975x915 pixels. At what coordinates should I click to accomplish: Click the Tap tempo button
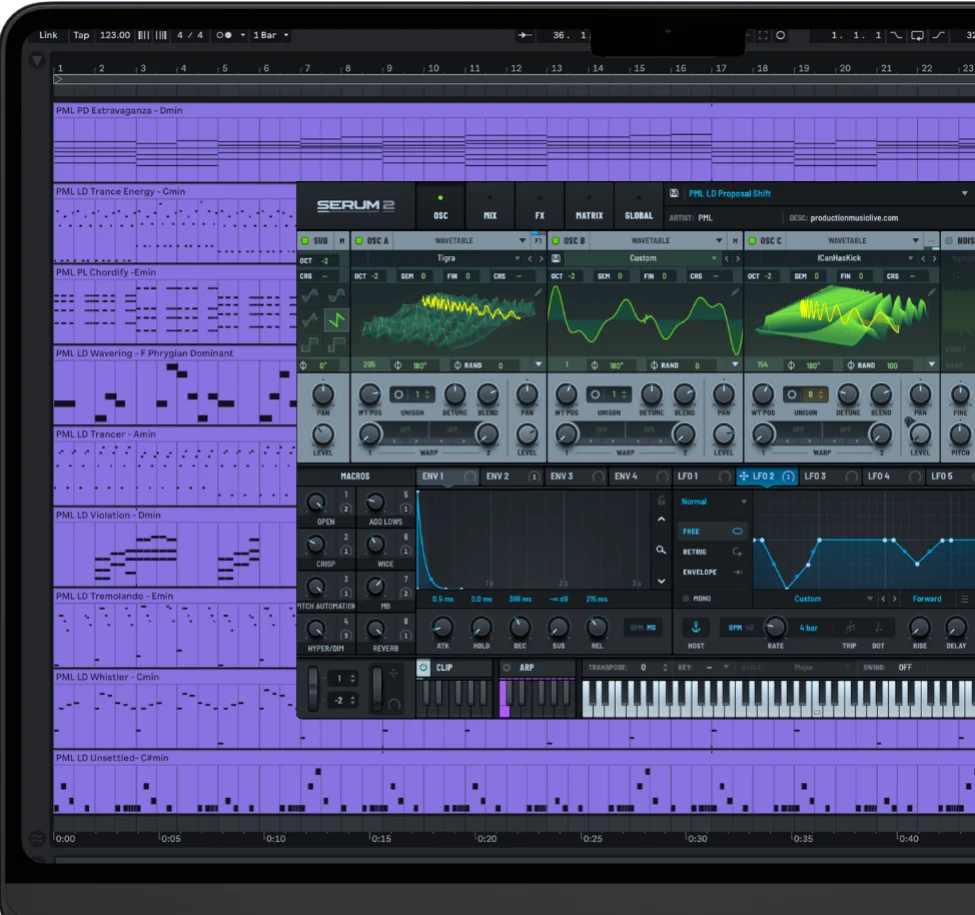81,35
